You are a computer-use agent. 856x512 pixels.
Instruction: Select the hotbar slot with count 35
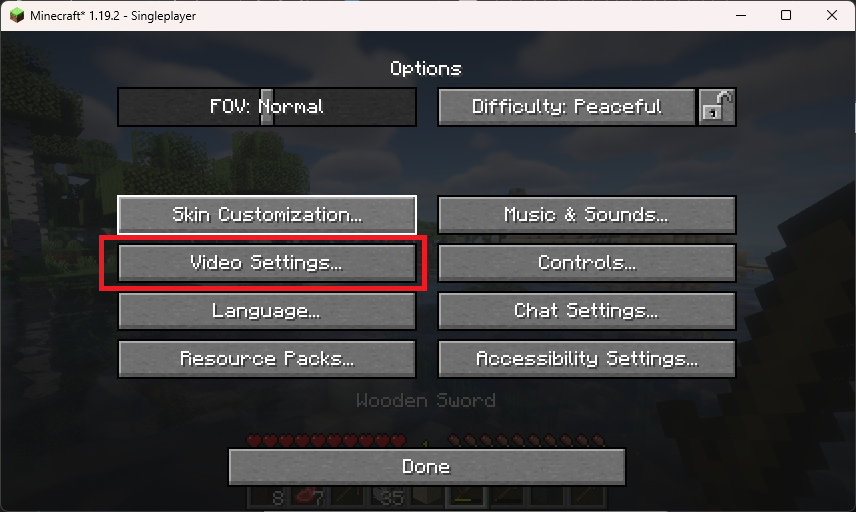(x=388, y=497)
